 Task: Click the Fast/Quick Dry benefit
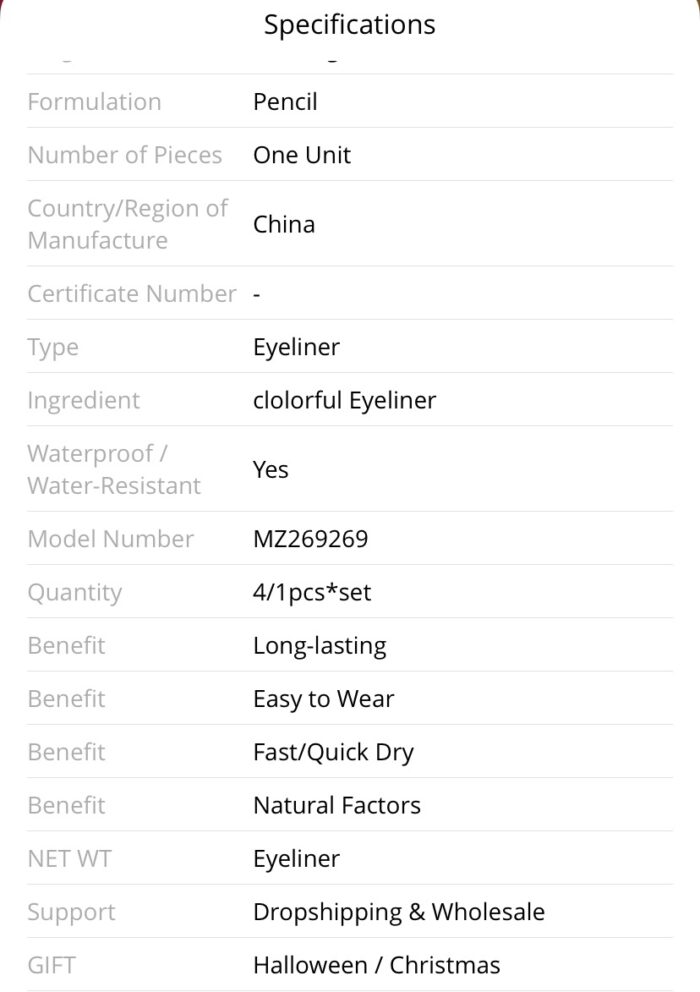[334, 752]
